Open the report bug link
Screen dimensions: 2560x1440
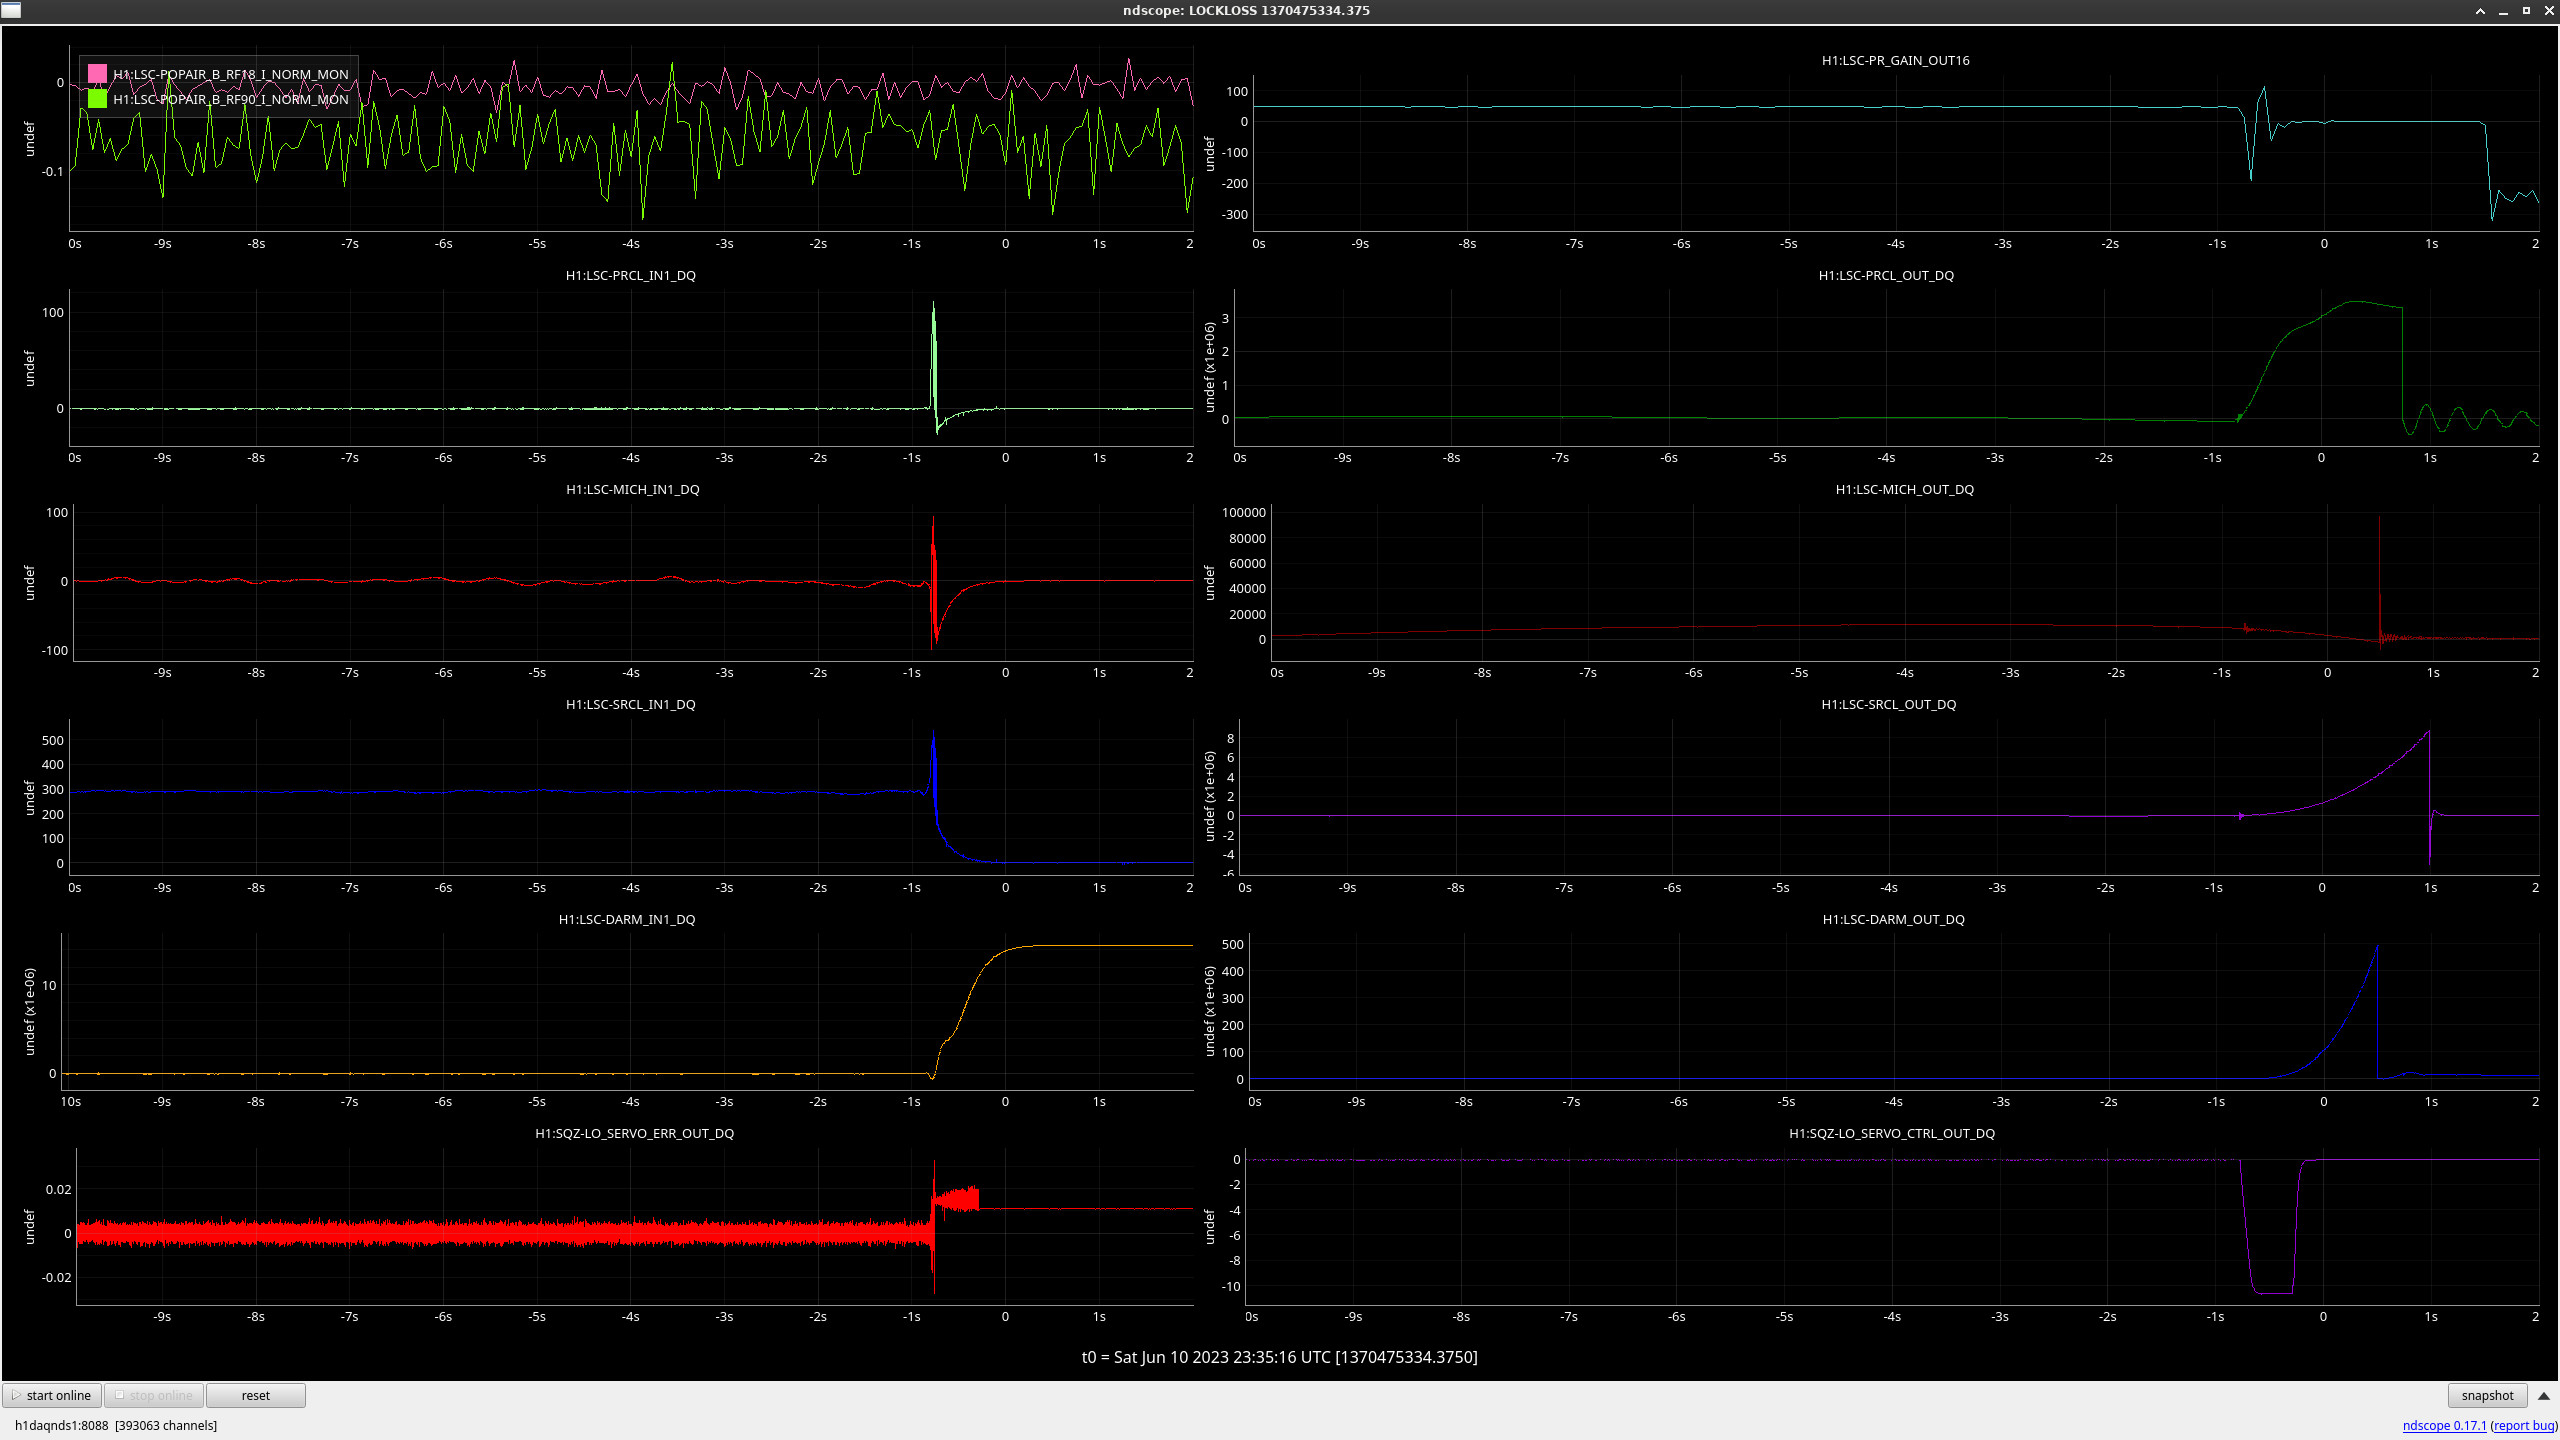pos(2524,1425)
